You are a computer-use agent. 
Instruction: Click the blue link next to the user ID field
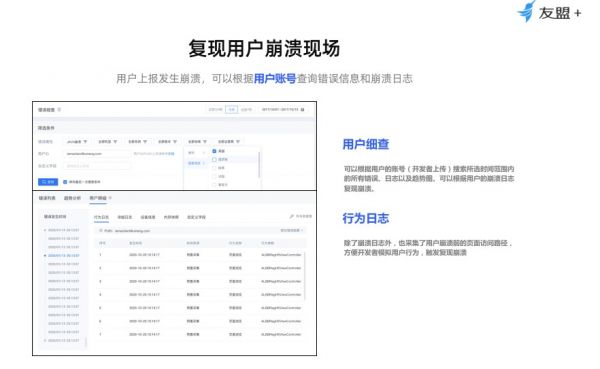(154, 154)
